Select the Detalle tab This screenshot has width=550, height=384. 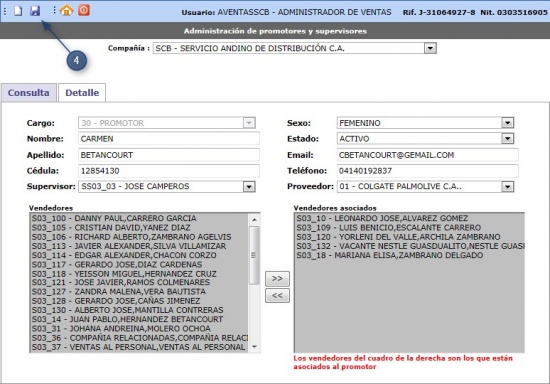[x=82, y=93]
